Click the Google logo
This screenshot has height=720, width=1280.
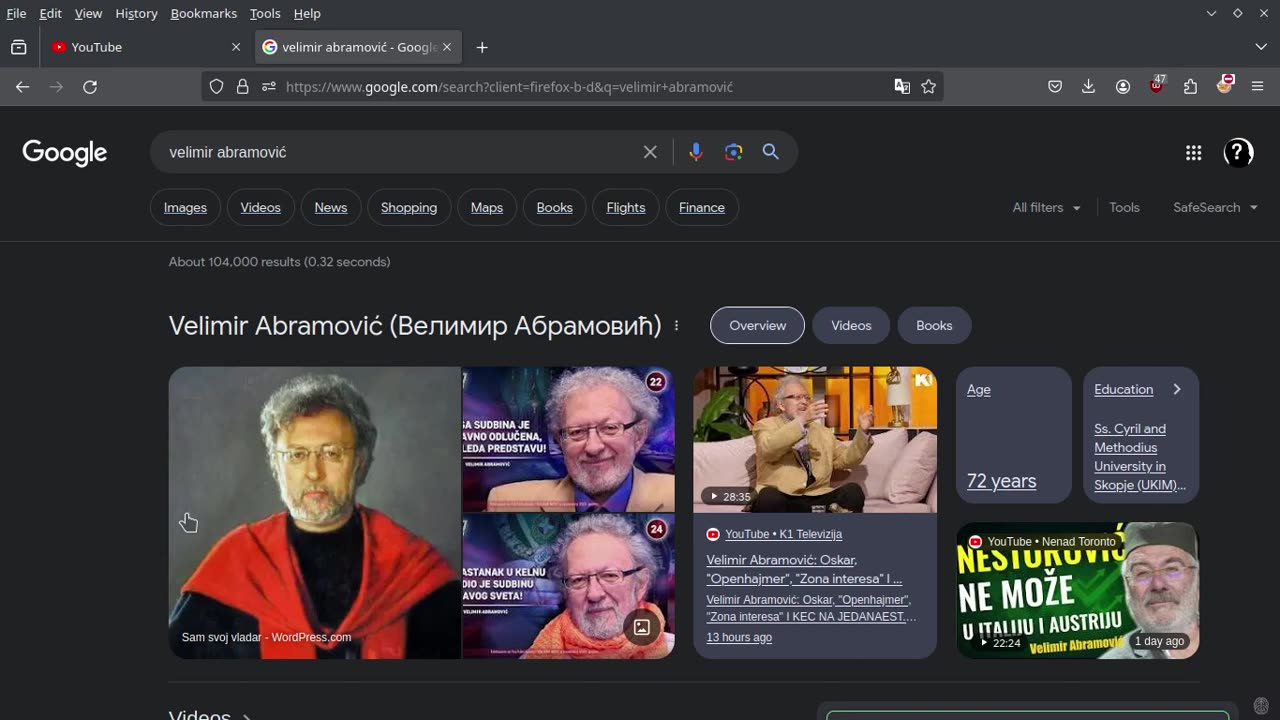pyautogui.click(x=65, y=152)
